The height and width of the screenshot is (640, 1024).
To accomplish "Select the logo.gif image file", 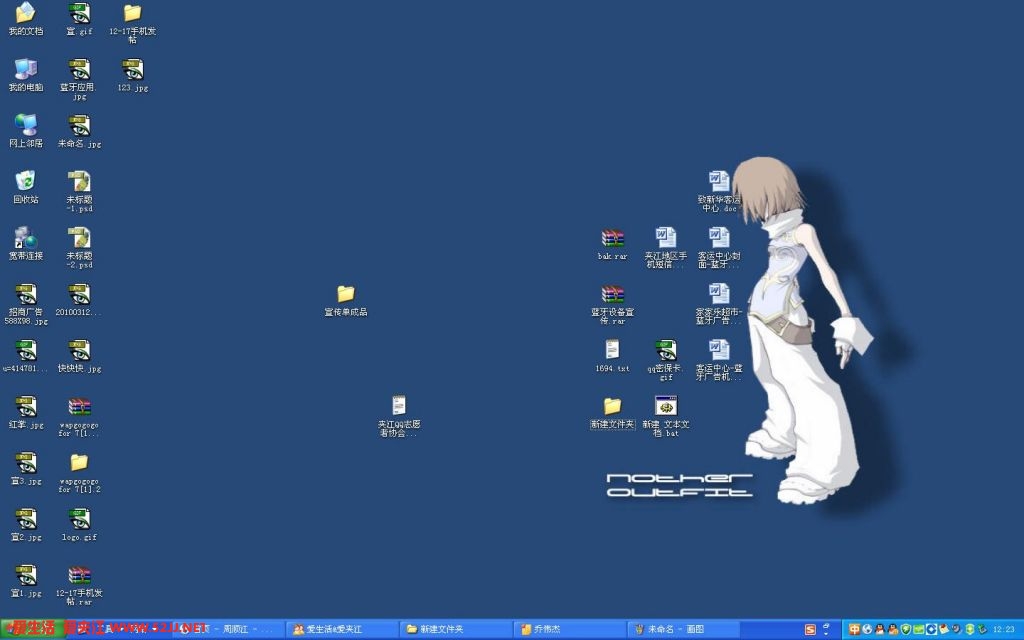I will (x=79, y=524).
